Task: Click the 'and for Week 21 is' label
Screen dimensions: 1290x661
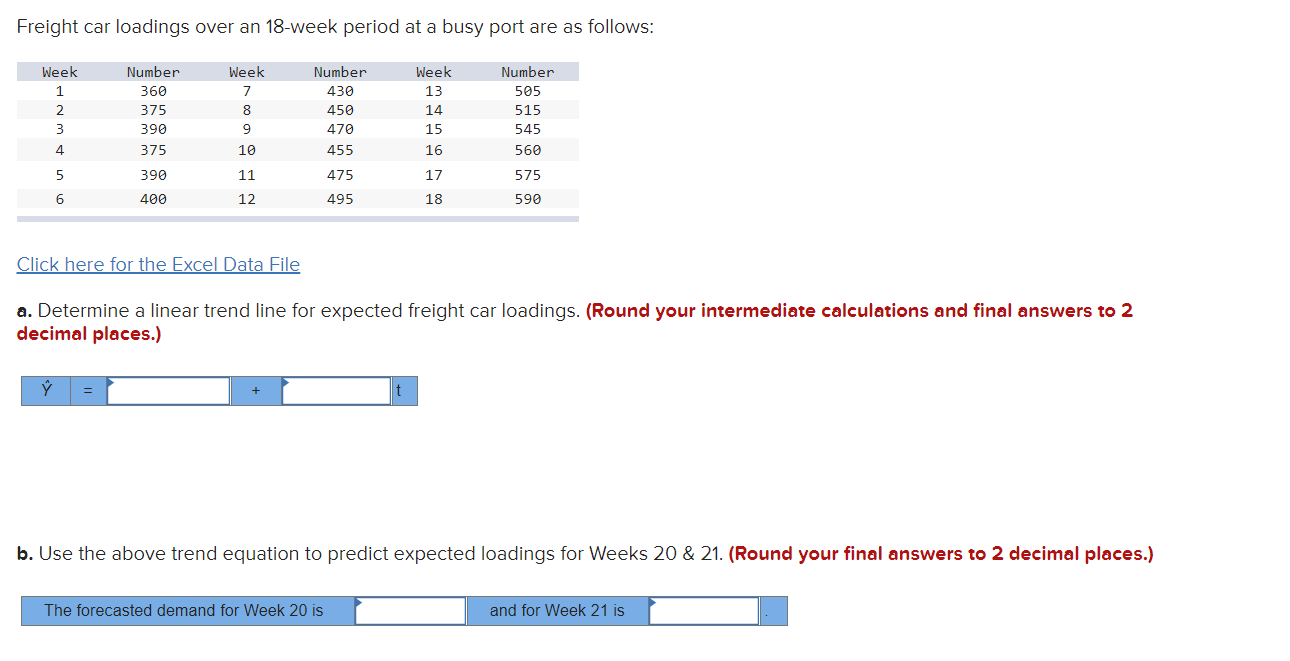Action: point(557,610)
